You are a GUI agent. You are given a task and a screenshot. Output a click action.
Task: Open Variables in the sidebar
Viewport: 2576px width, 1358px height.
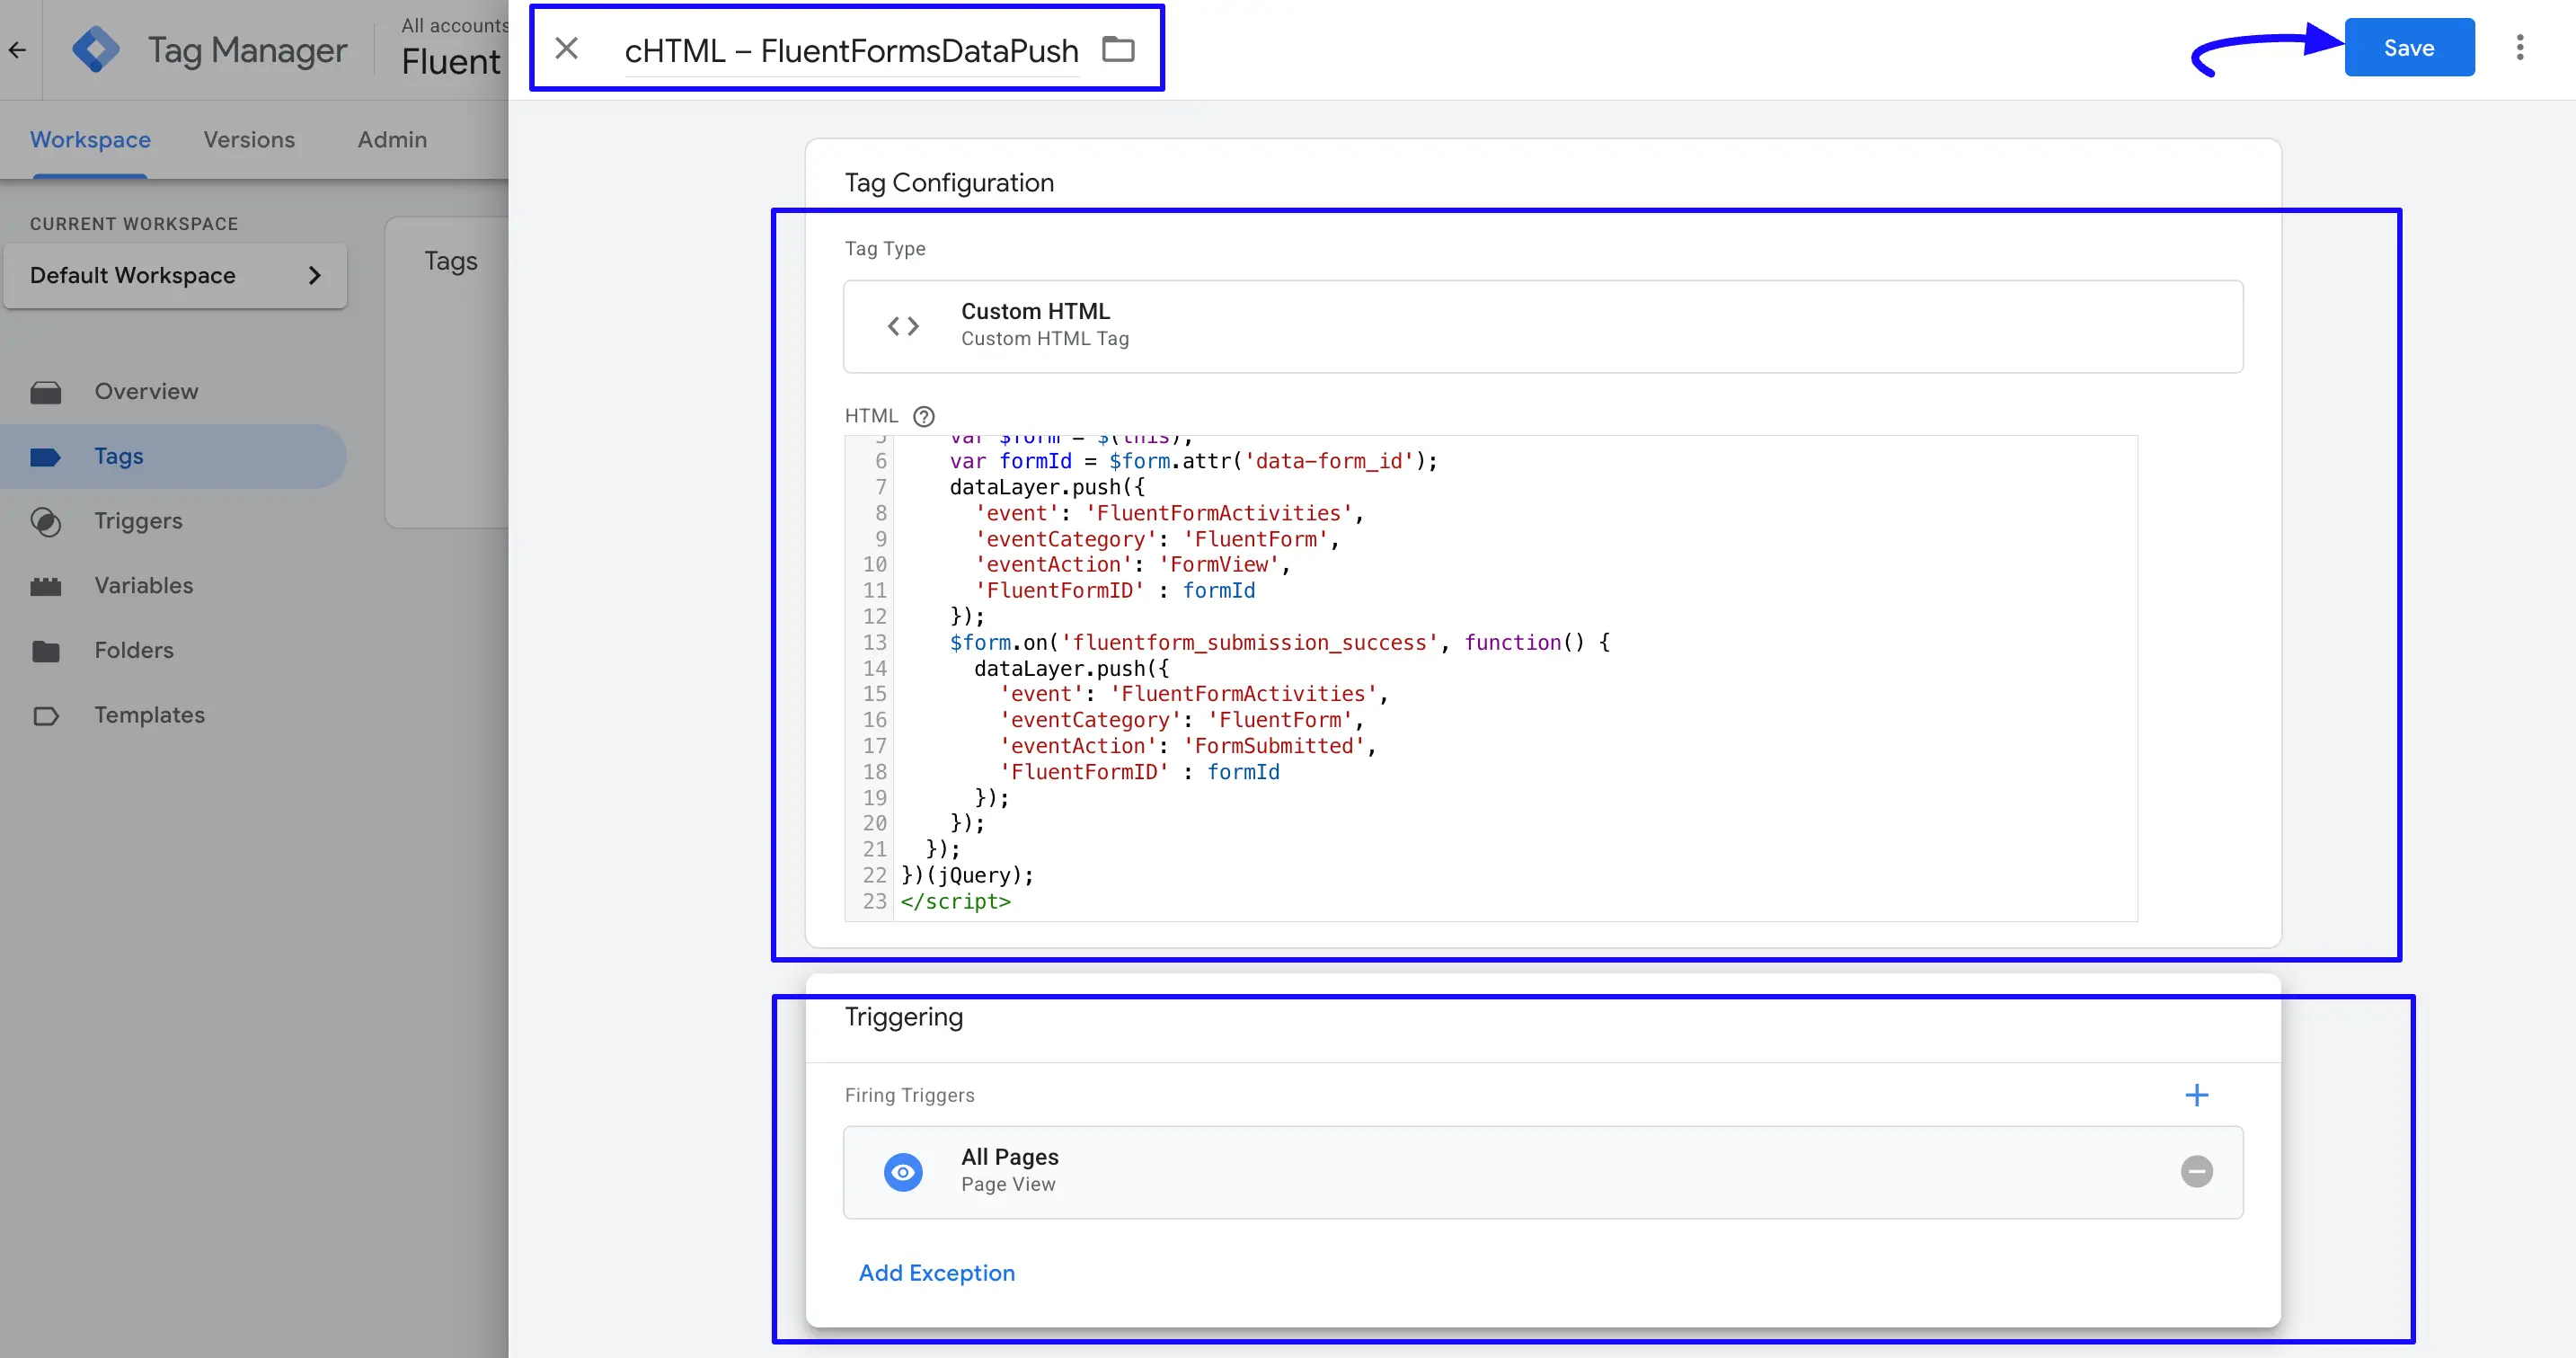click(144, 585)
